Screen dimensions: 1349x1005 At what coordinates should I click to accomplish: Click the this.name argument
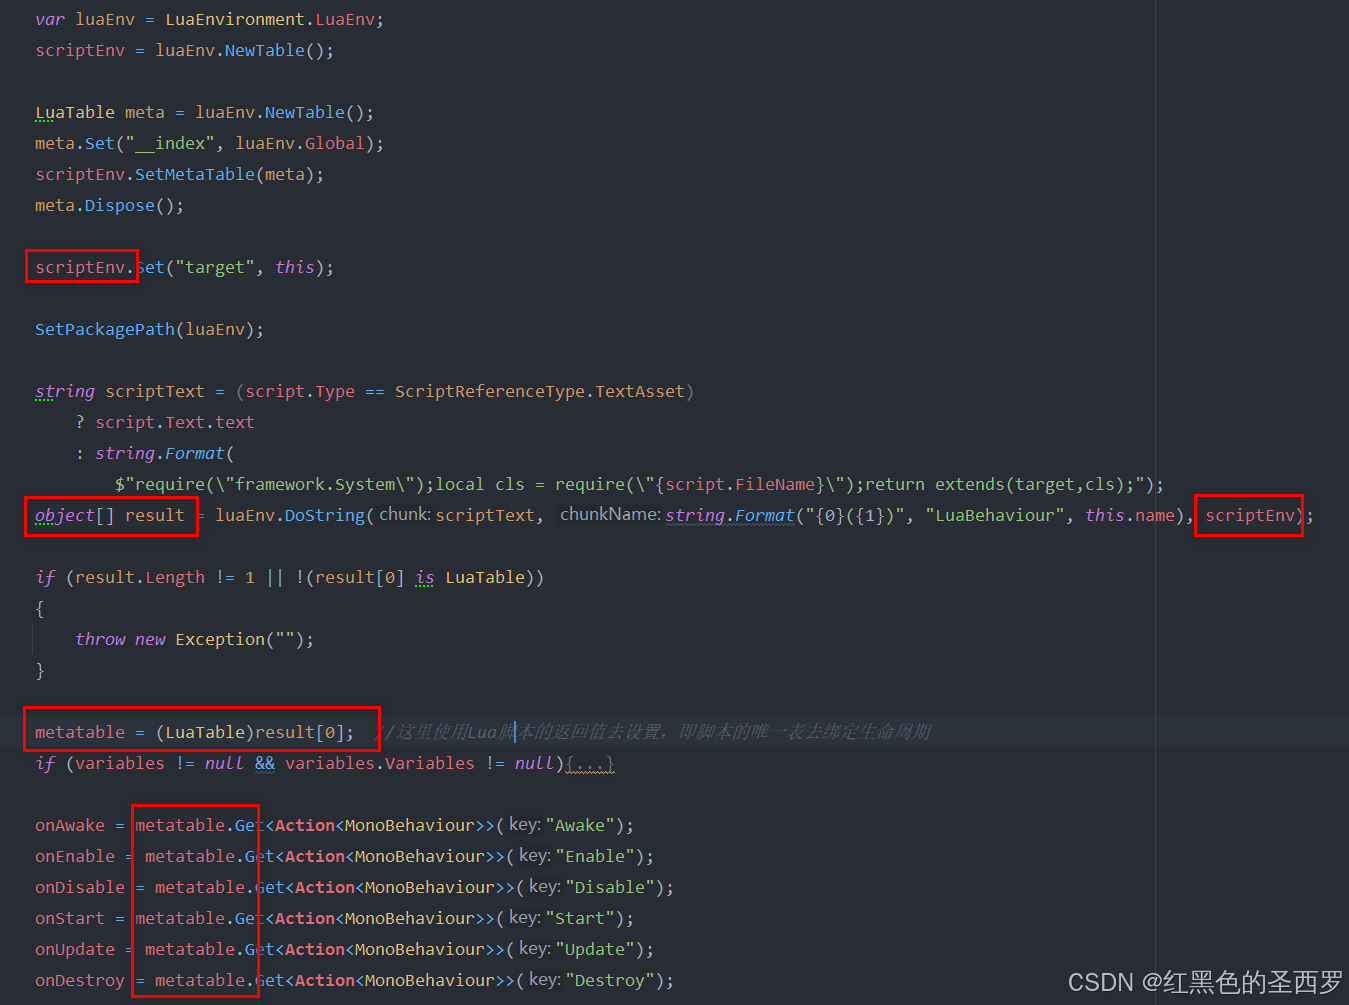point(1130,516)
